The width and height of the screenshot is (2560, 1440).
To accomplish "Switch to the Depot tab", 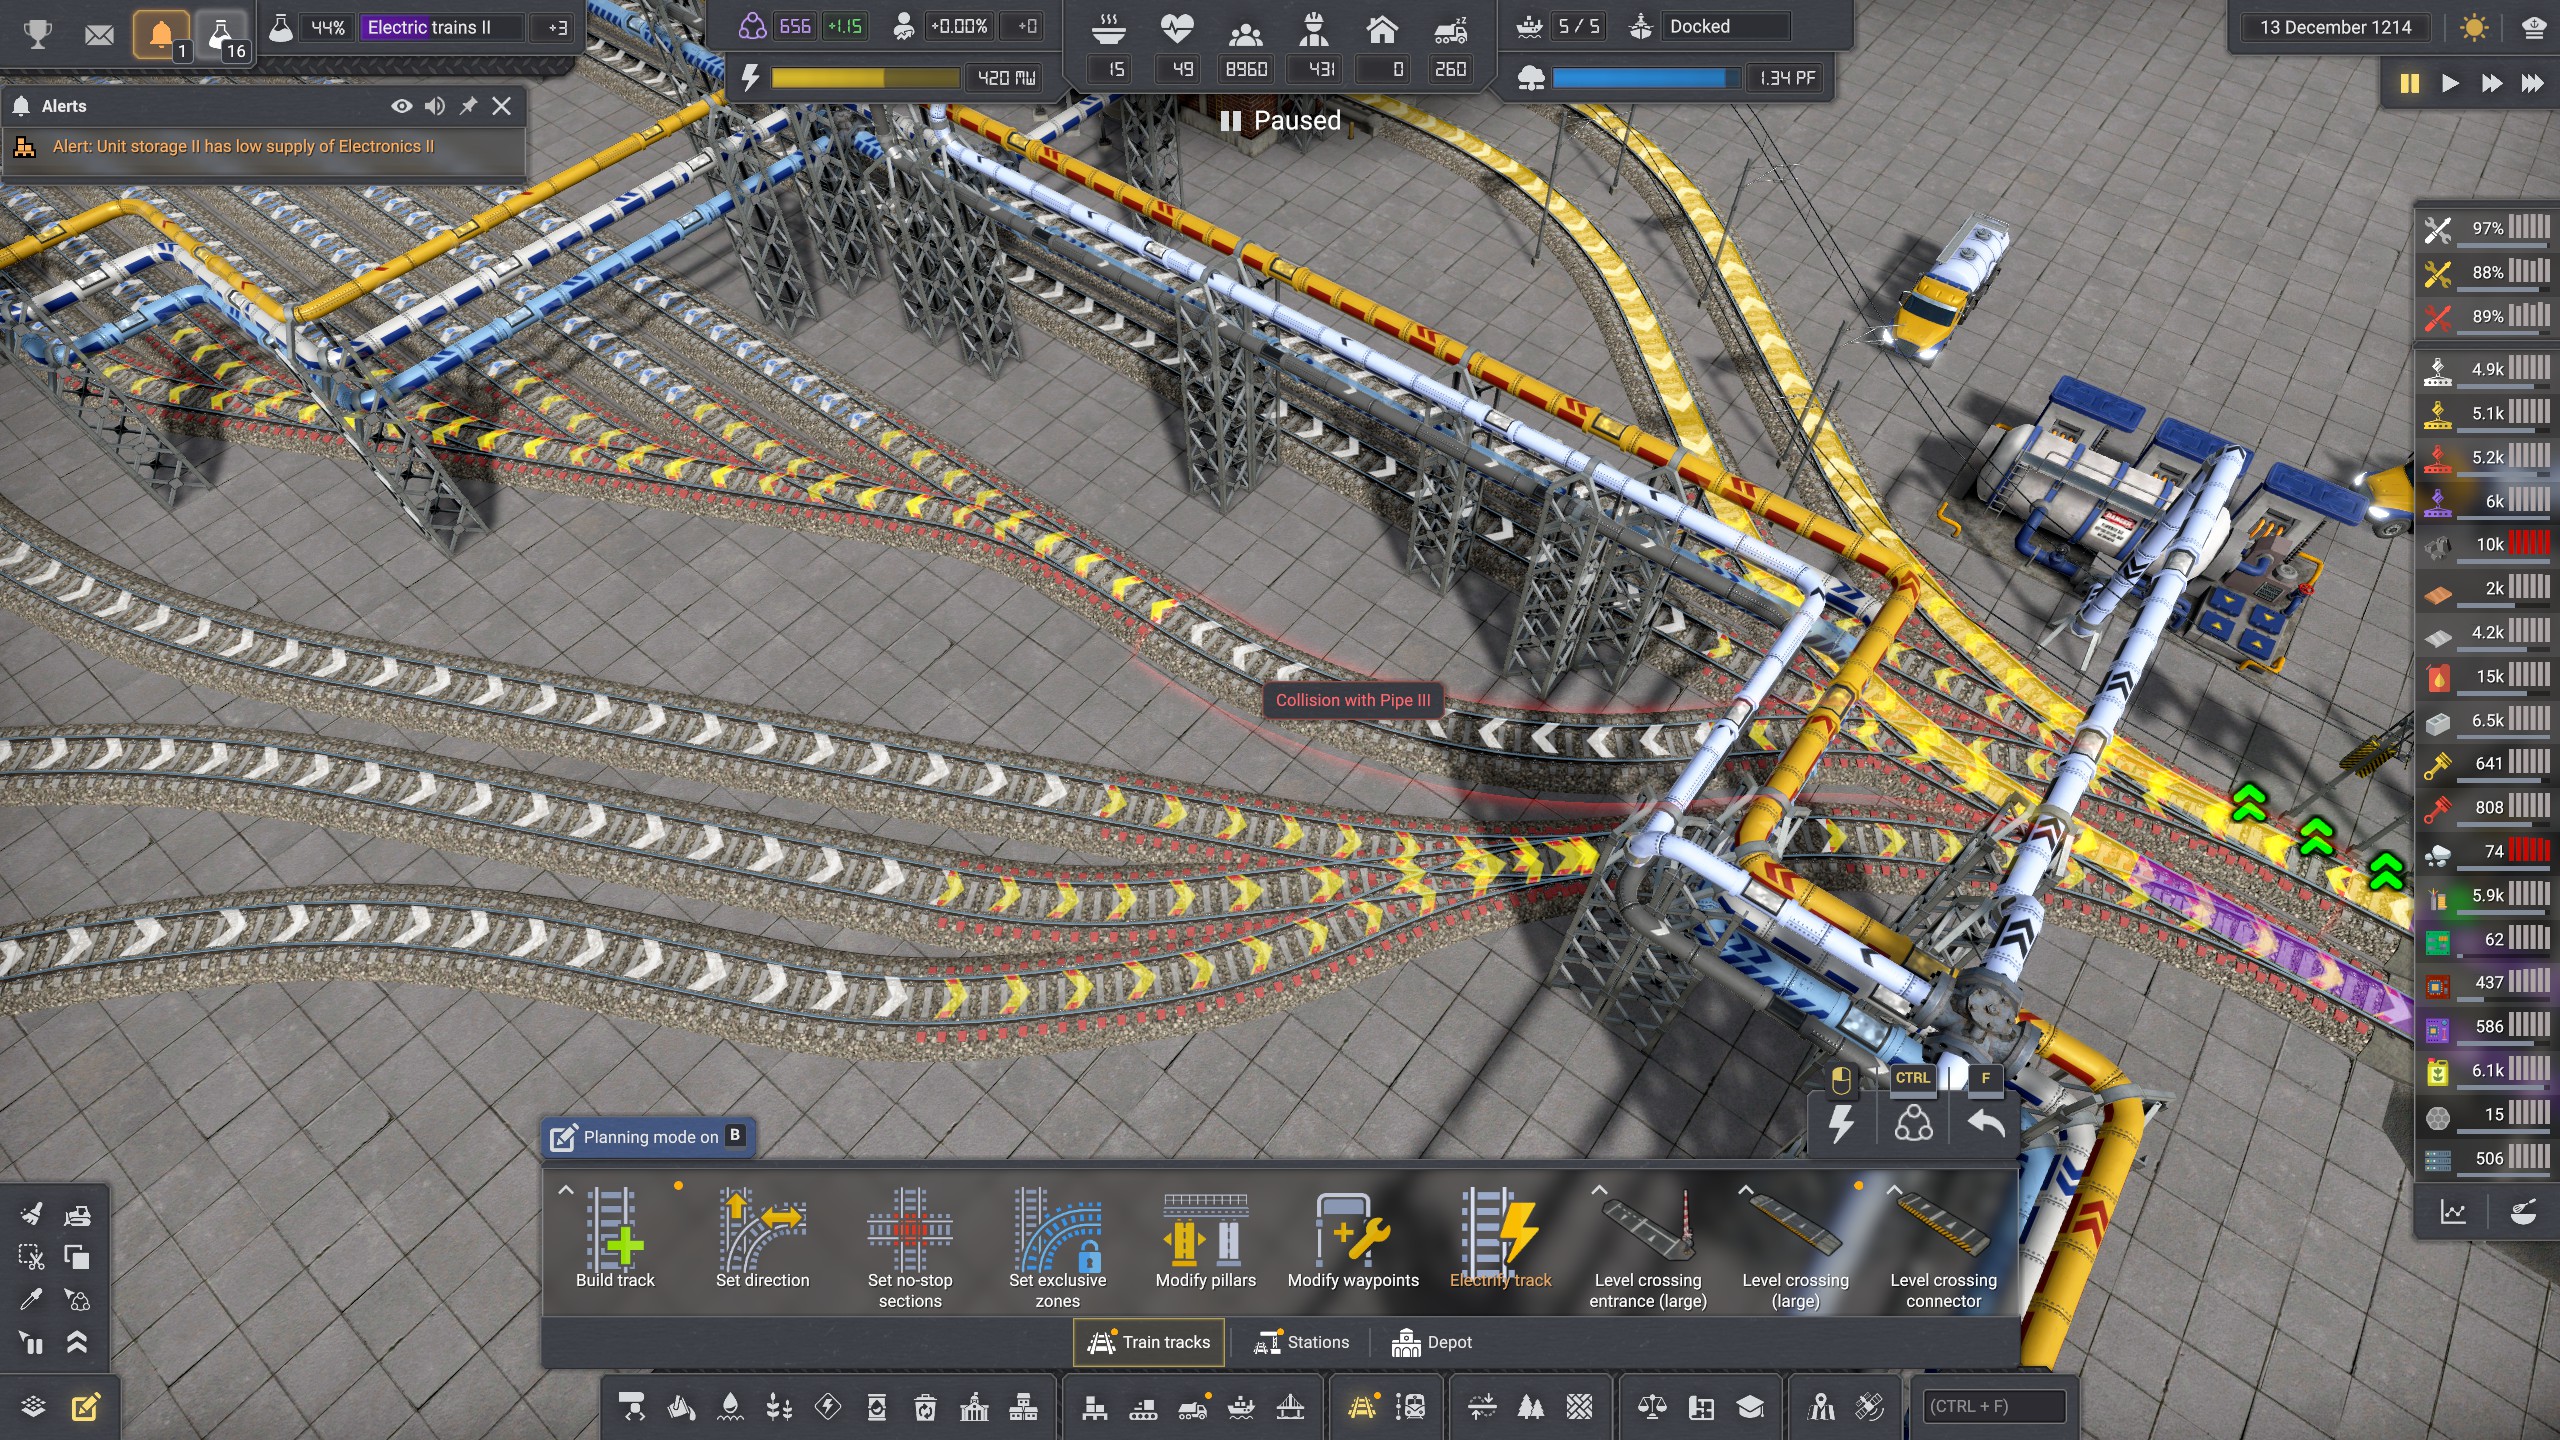I will 1432,1342.
